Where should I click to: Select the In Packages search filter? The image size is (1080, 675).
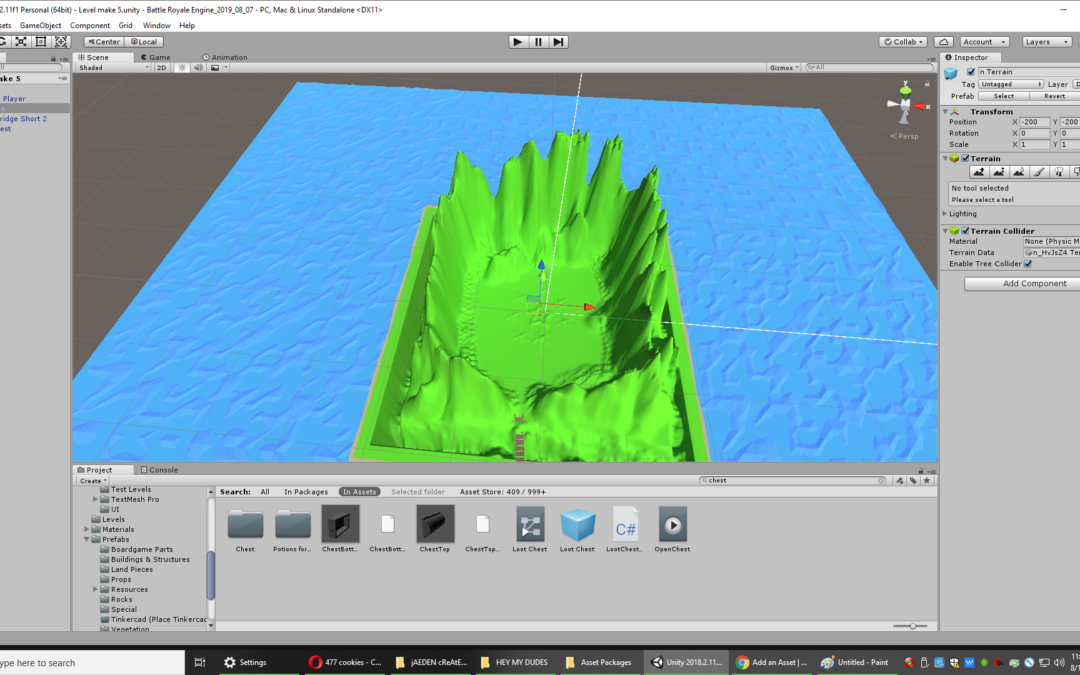pyautogui.click(x=306, y=492)
